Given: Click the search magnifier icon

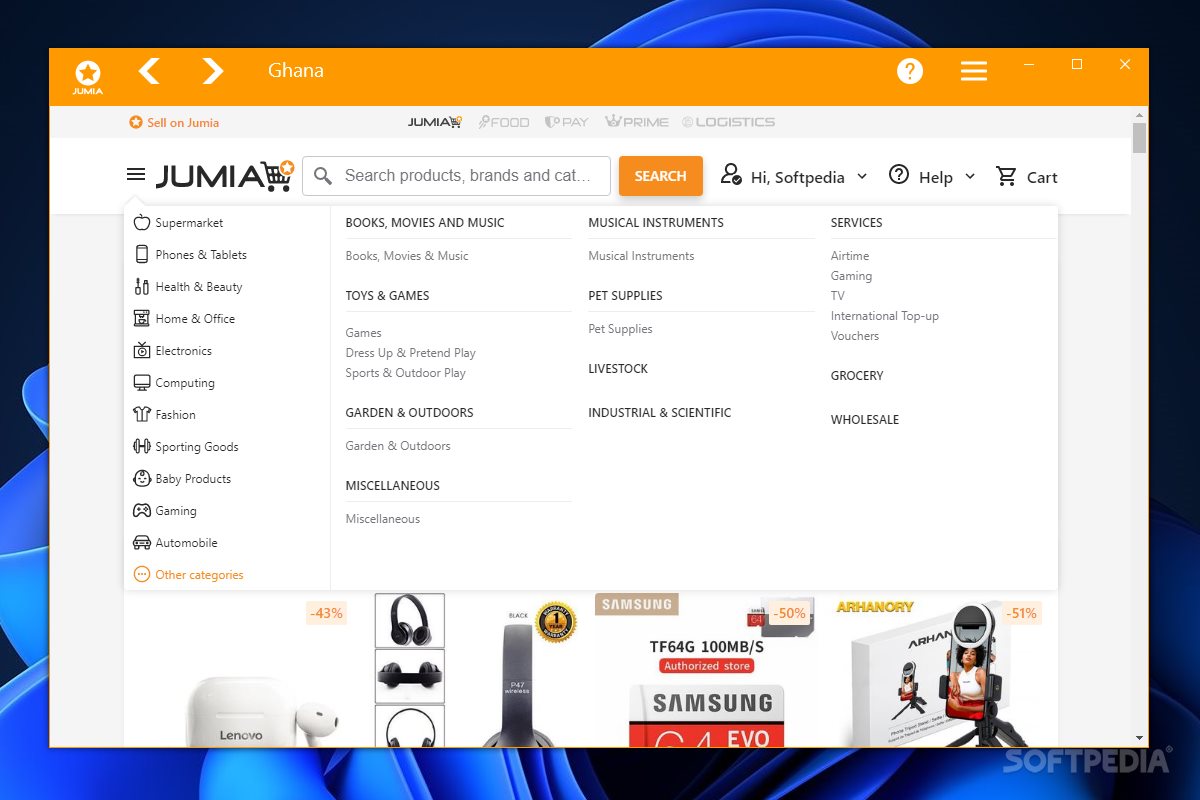Looking at the screenshot, I should click(322, 176).
